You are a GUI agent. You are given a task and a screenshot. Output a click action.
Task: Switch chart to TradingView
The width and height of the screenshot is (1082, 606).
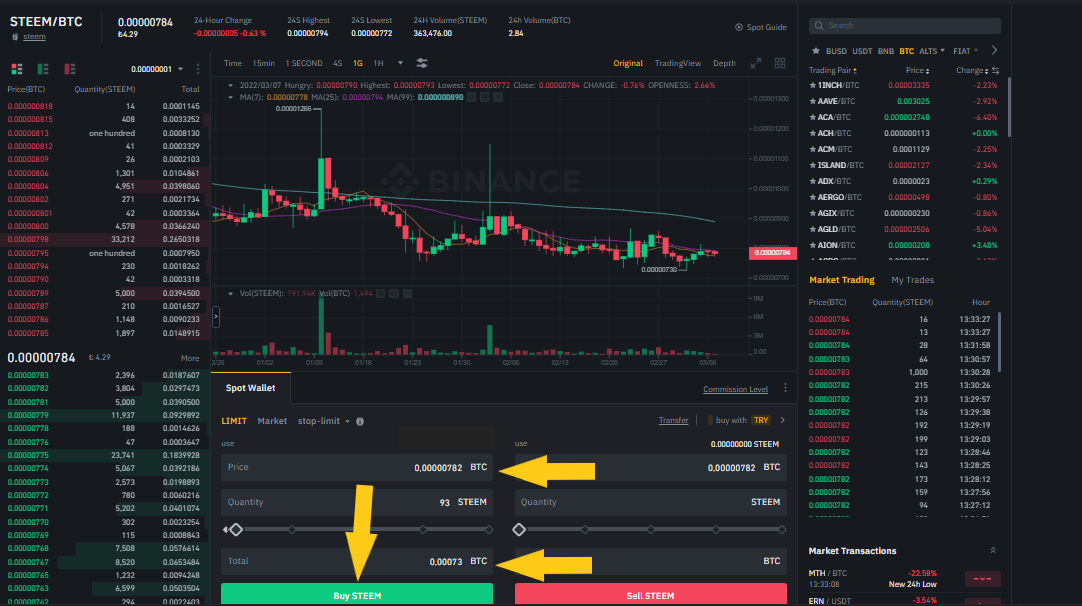pyautogui.click(x=678, y=63)
